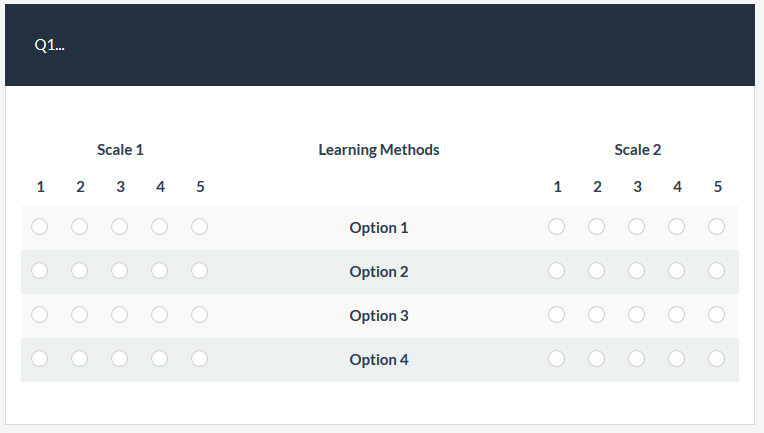This screenshot has height=433, width=764.
Task: Select Scale 1 rating 3 for Option 1
Action: (119, 226)
